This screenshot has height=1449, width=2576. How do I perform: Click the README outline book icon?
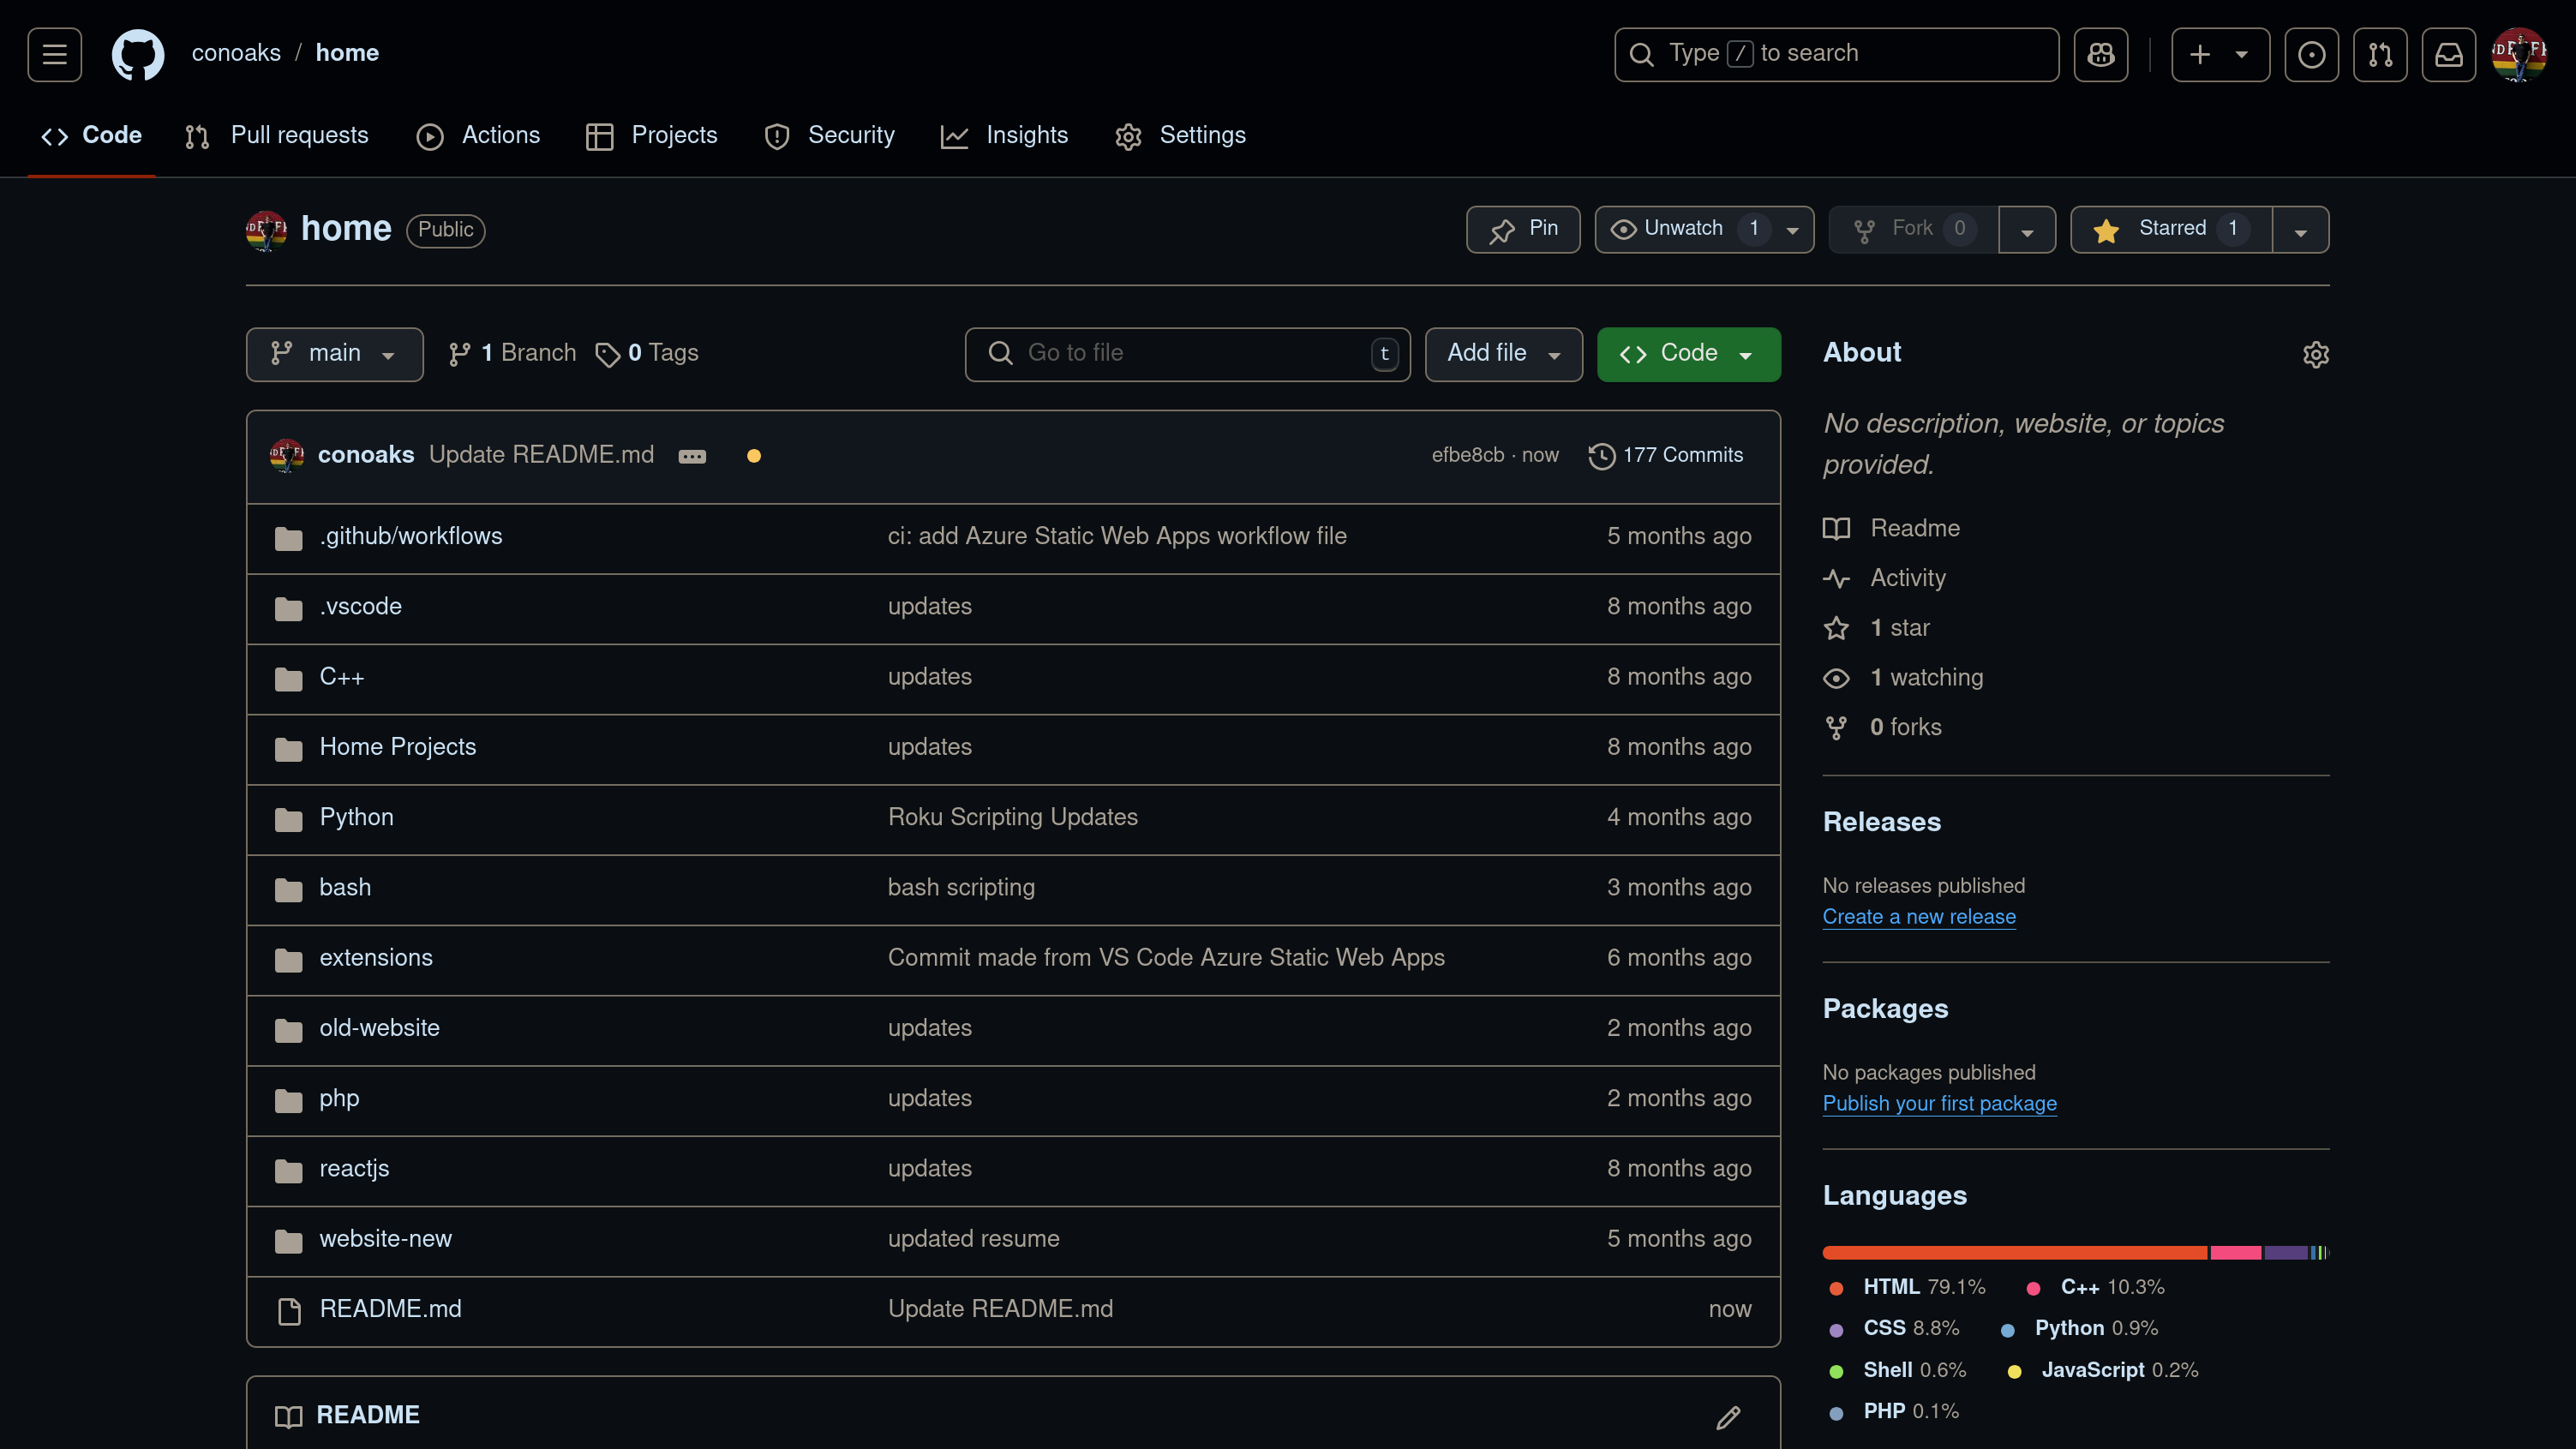click(288, 1416)
